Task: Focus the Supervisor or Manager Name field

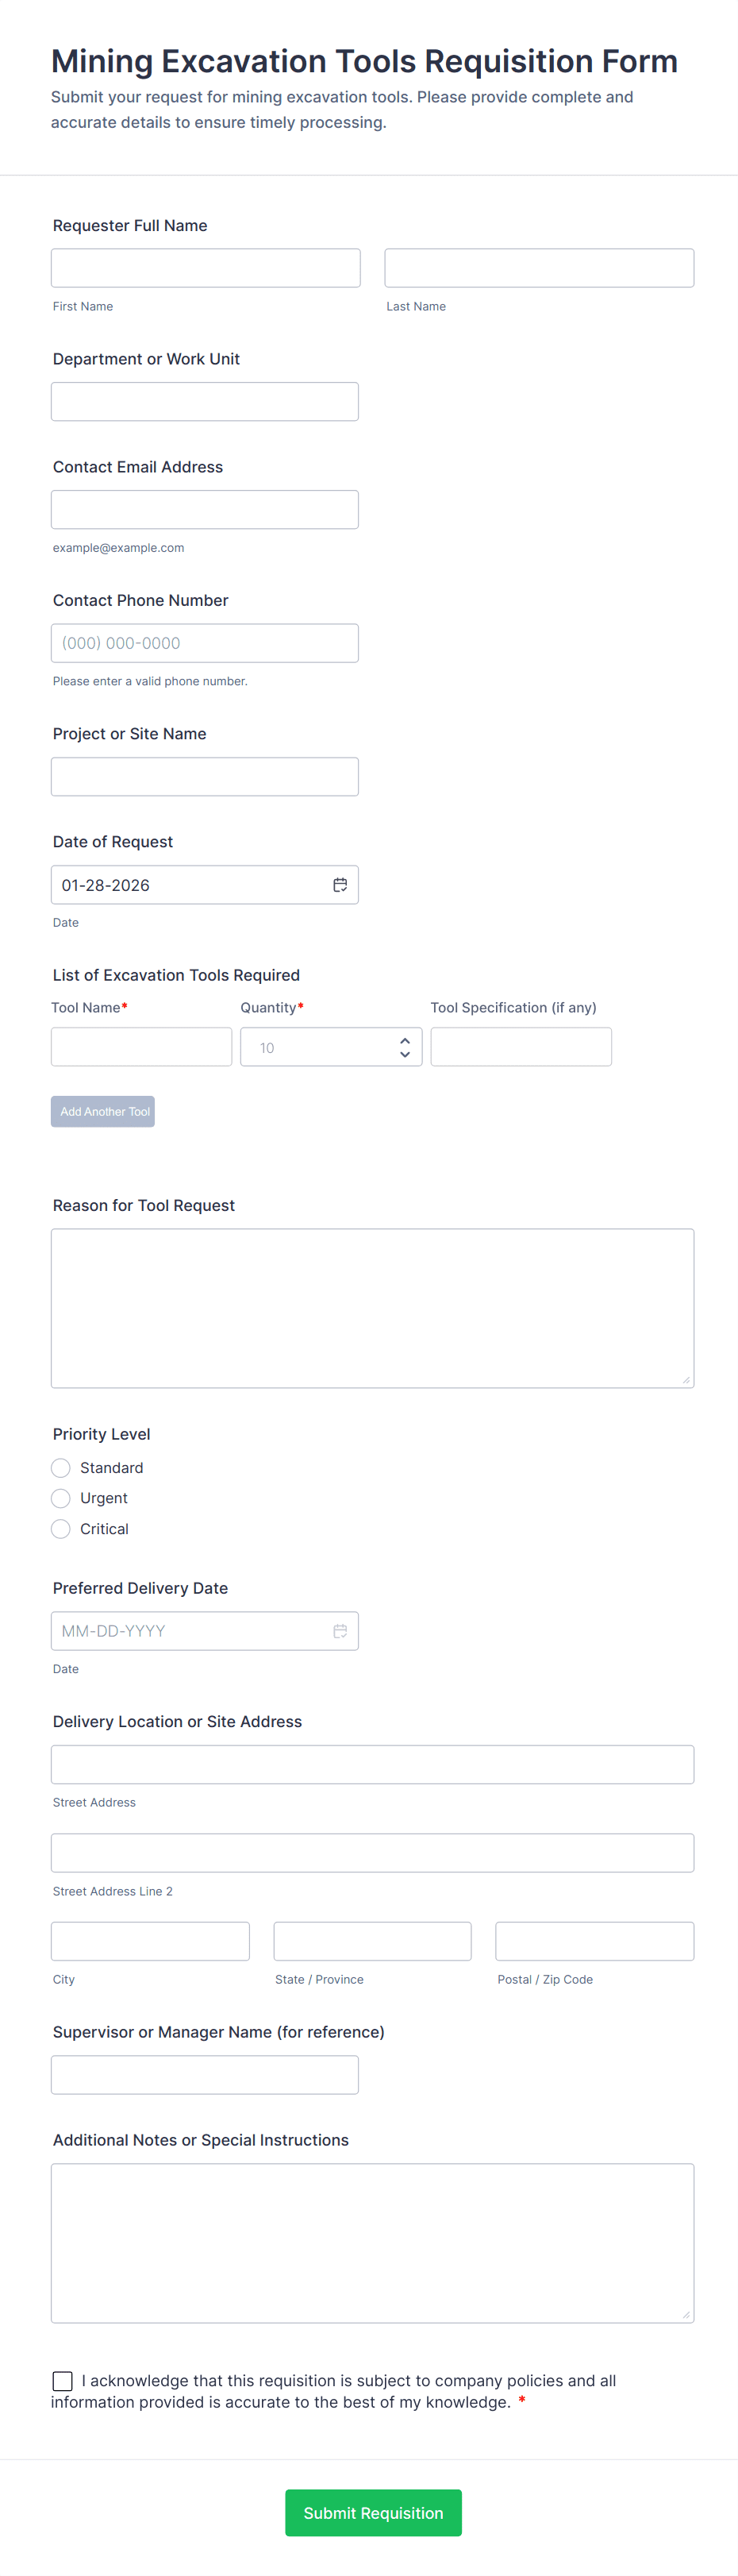Action: click(x=205, y=2075)
